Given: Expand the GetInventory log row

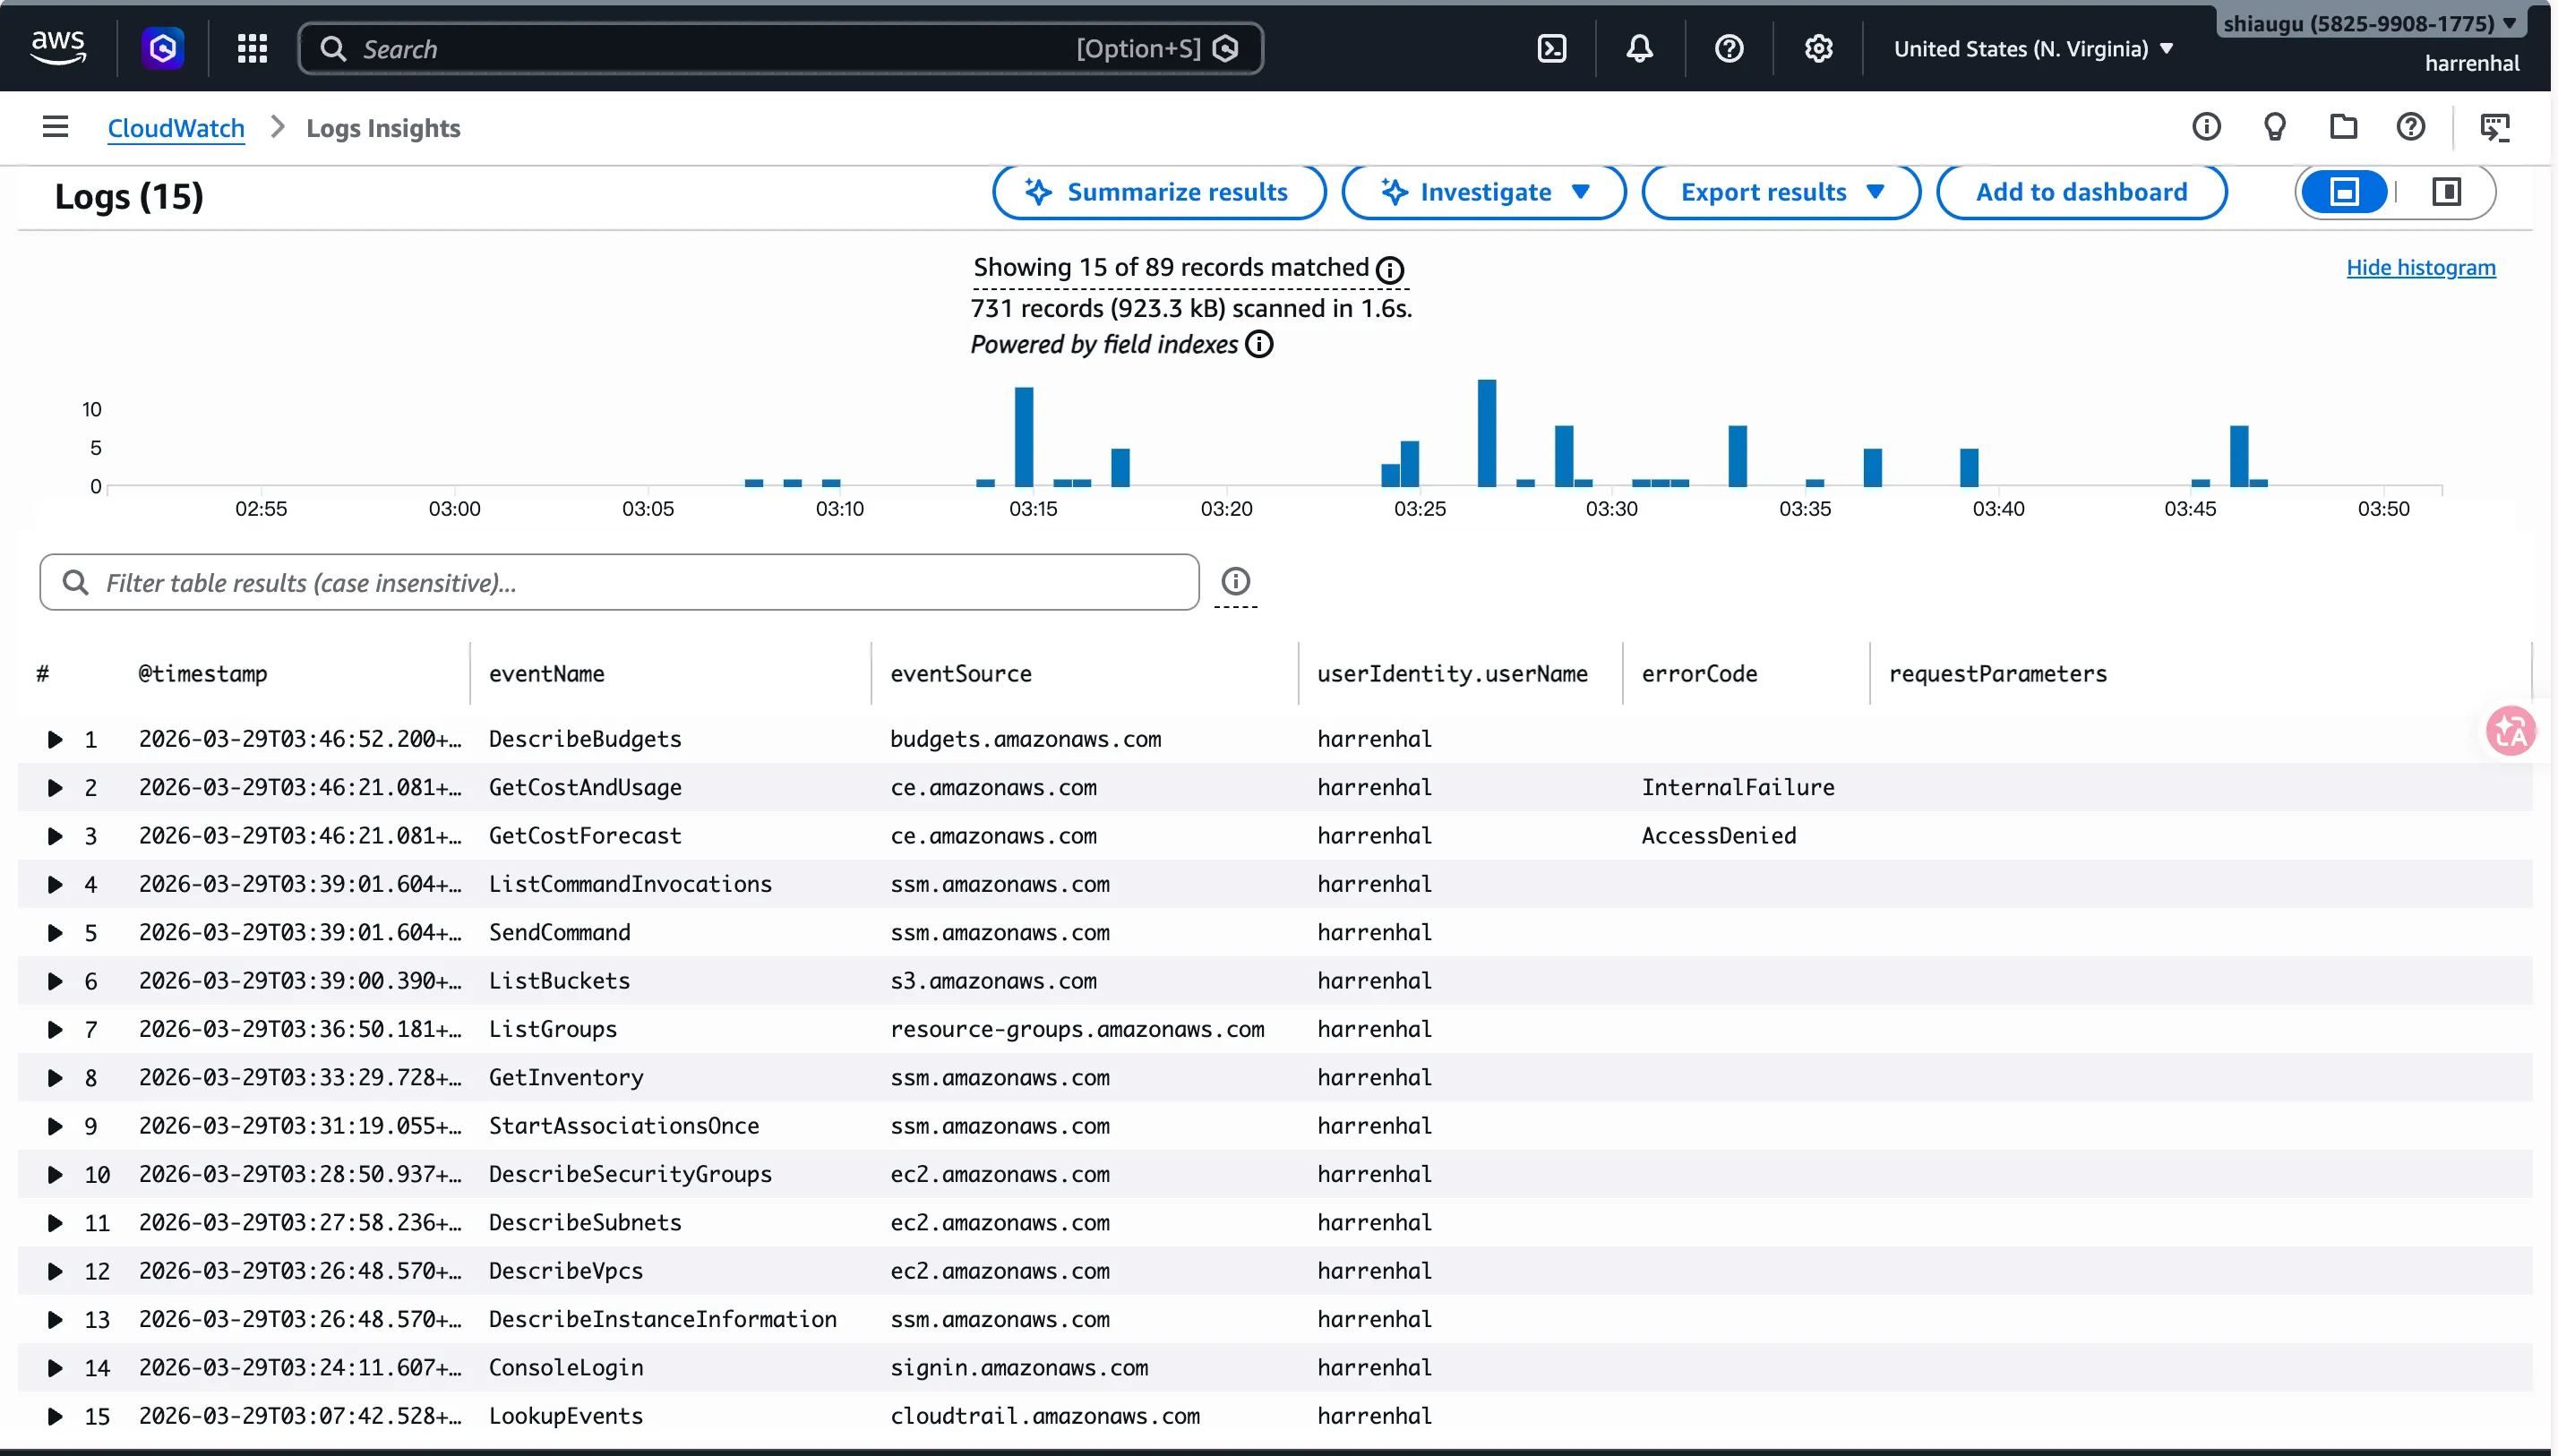Looking at the screenshot, I should (x=54, y=1078).
